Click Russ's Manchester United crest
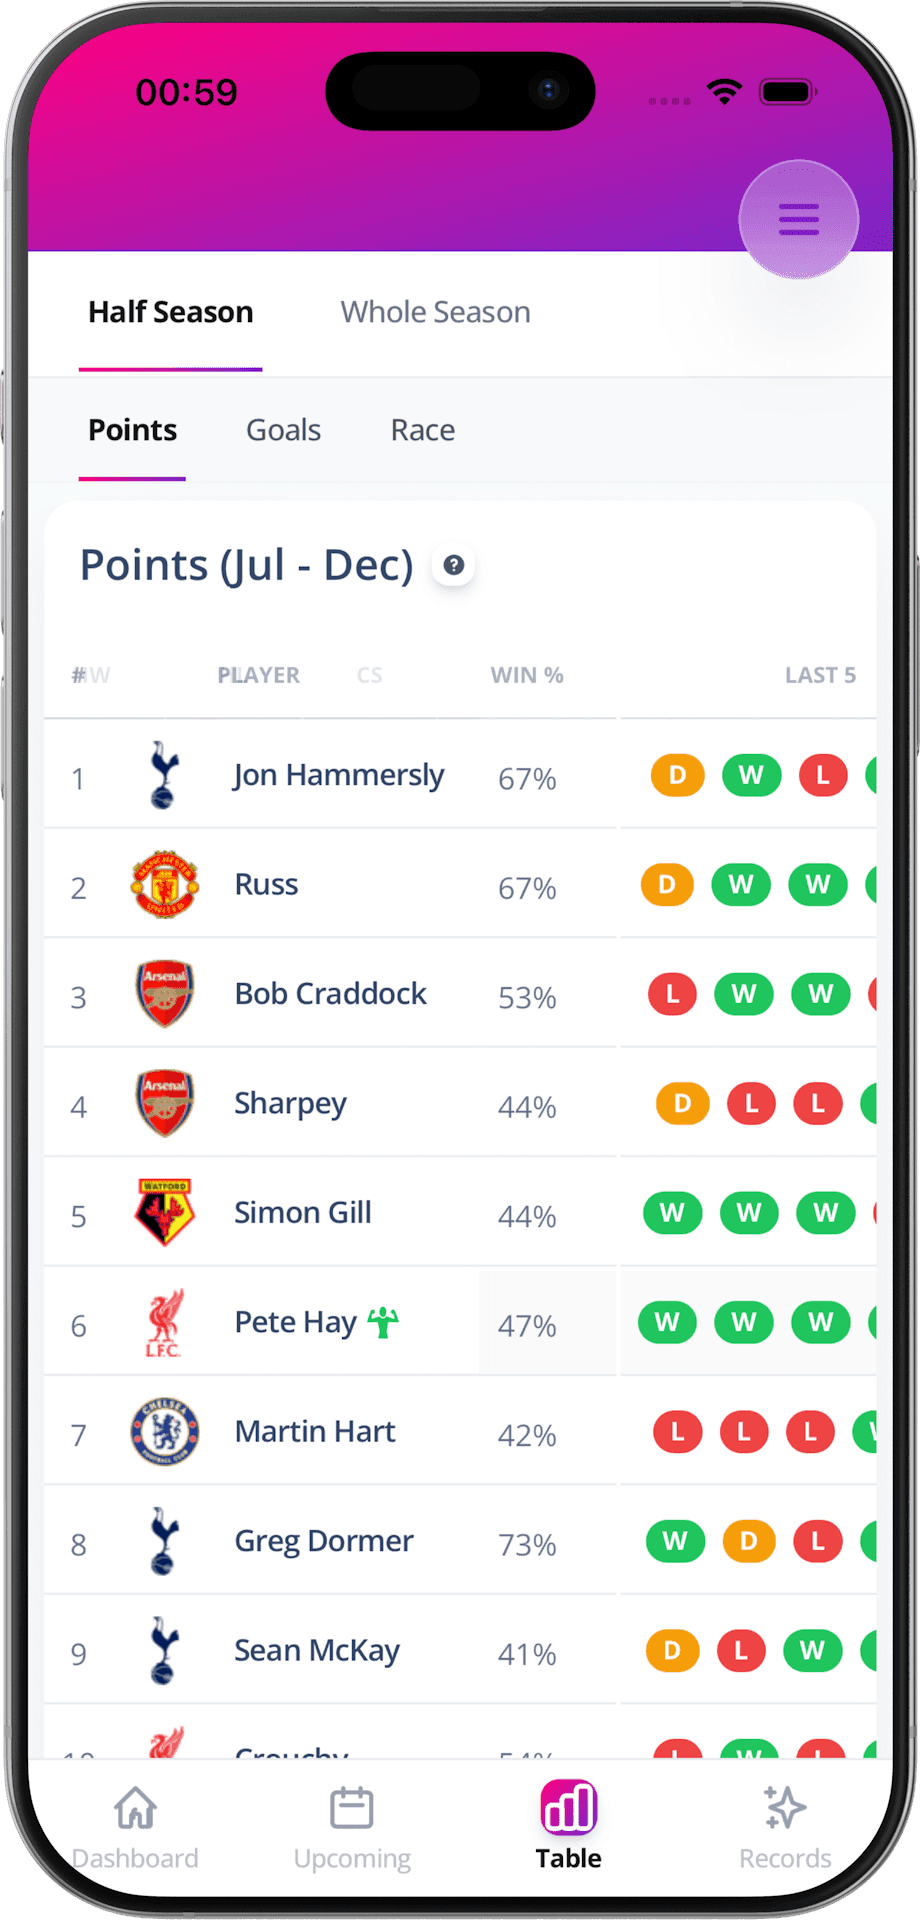The width and height of the screenshot is (920, 1920). [x=164, y=884]
